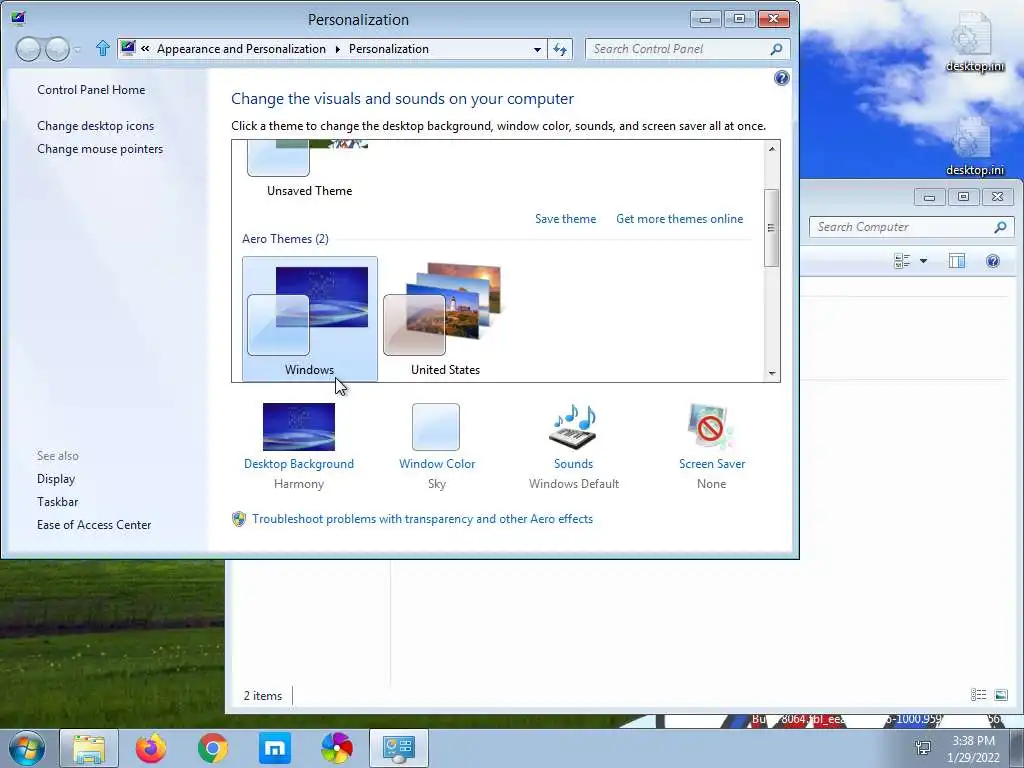The width and height of the screenshot is (1024, 768).
Task: Open the Start menu
Action: coord(27,748)
